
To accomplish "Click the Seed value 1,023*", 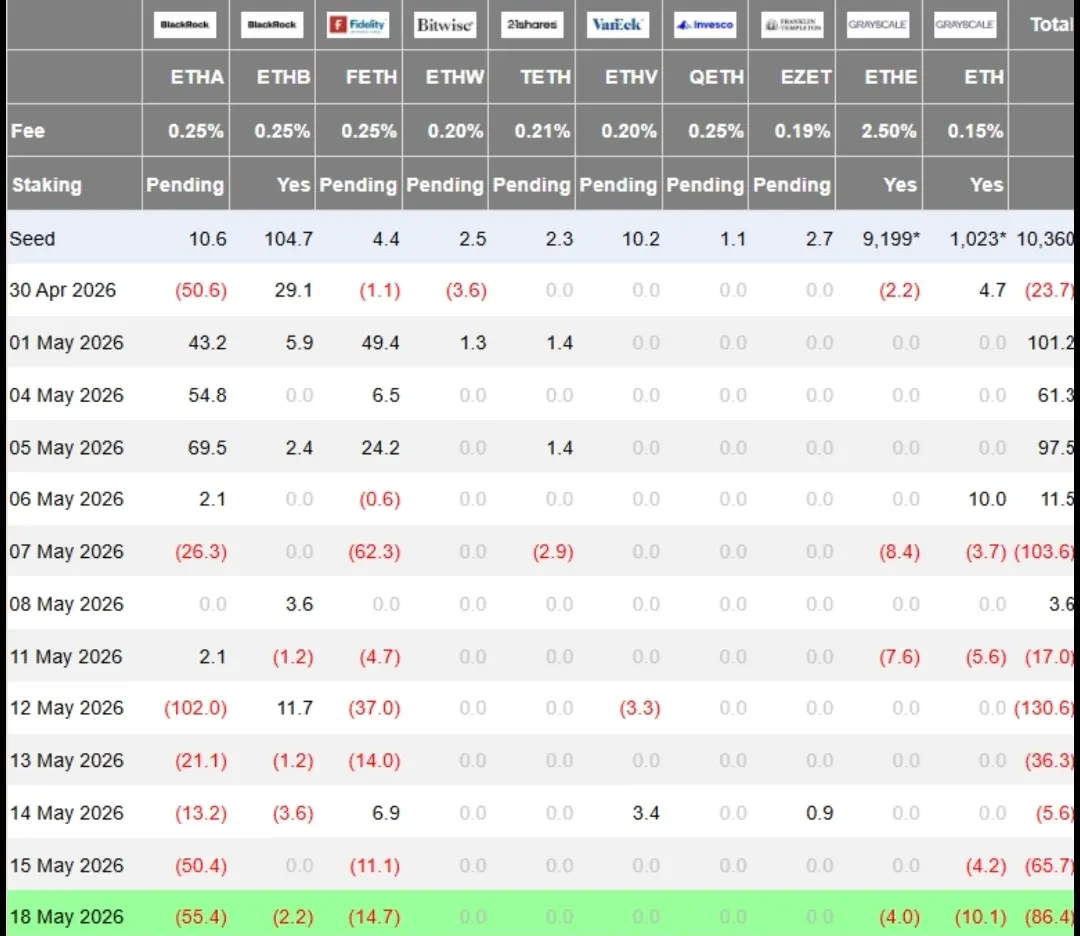I will 977,239.
